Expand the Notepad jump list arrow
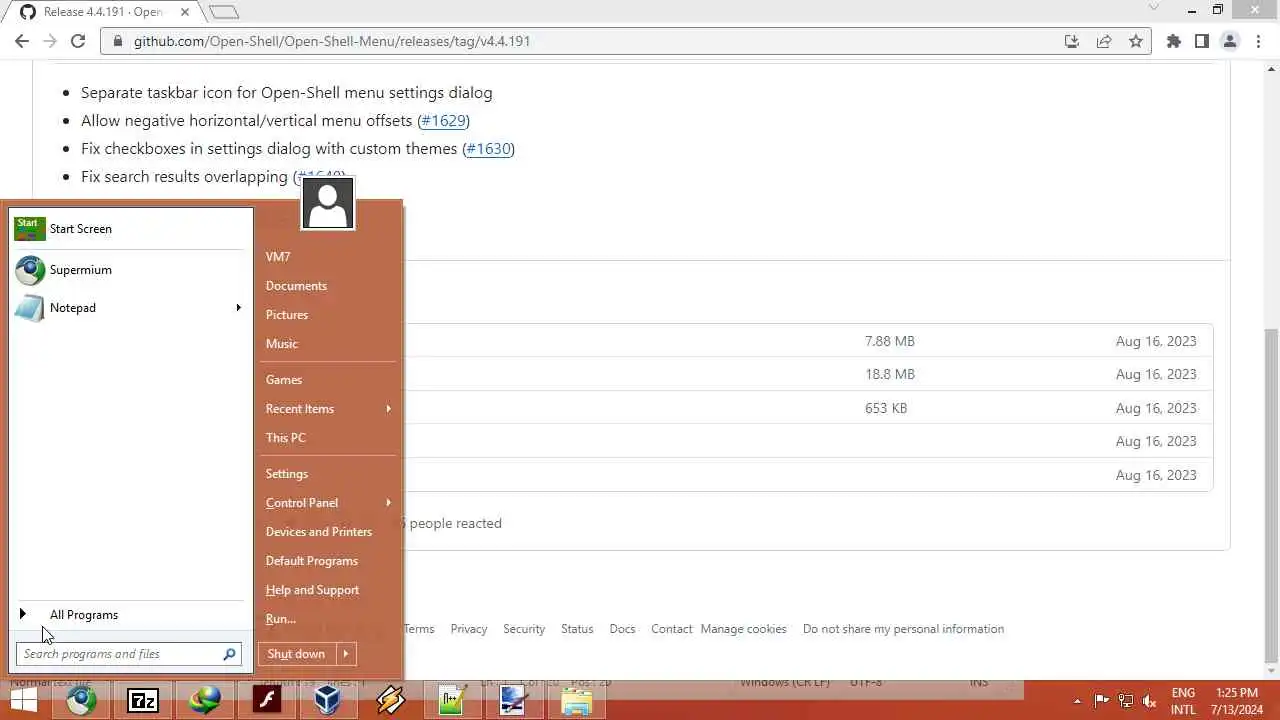This screenshot has height=720, width=1280. [x=238, y=308]
